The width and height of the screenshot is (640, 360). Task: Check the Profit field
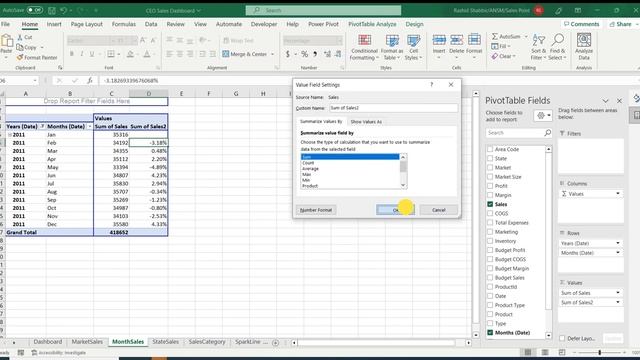click(x=490, y=186)
